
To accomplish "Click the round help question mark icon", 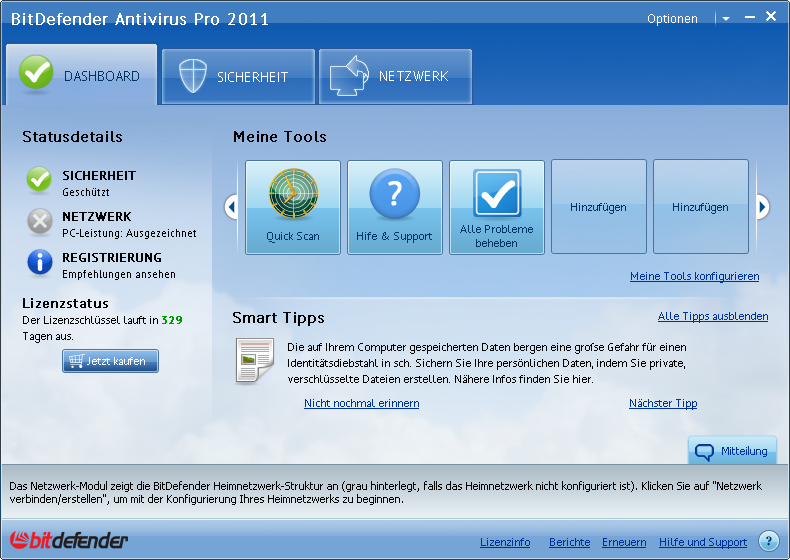I will tap(768, 541).
